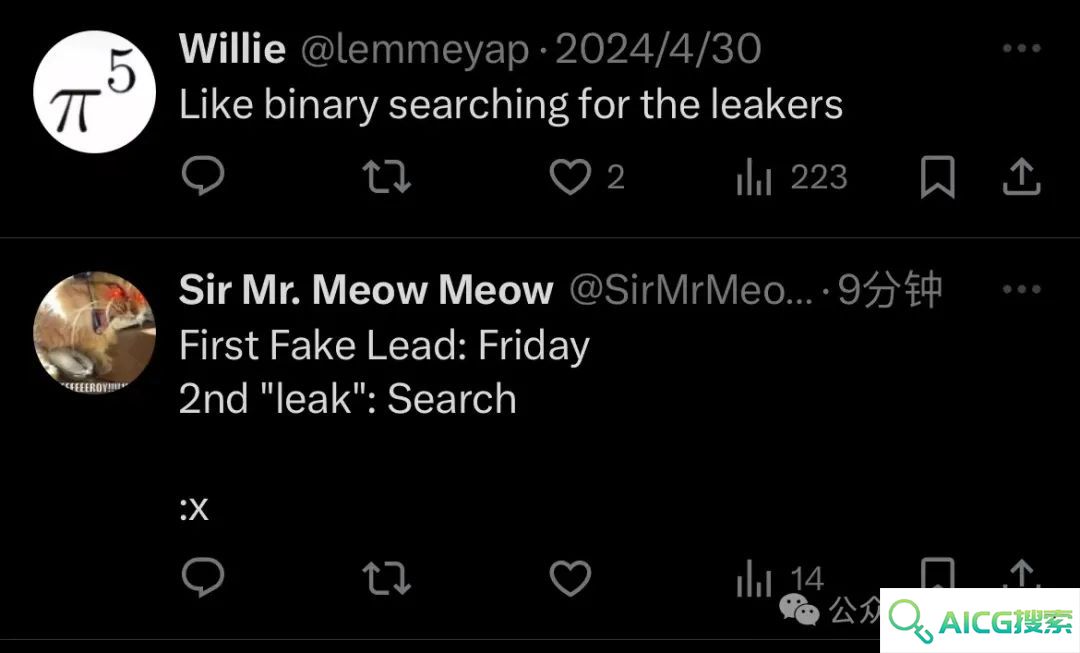Retweet the First Fake Lead tweet

387,578
